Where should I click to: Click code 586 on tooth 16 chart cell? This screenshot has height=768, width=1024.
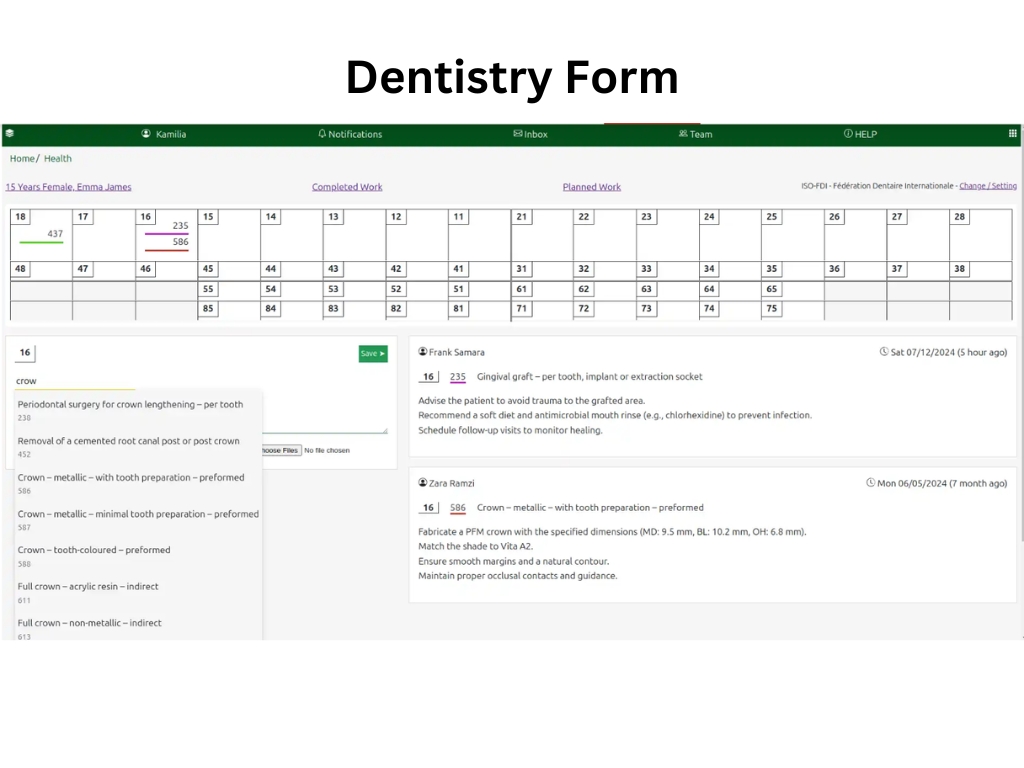180,242
